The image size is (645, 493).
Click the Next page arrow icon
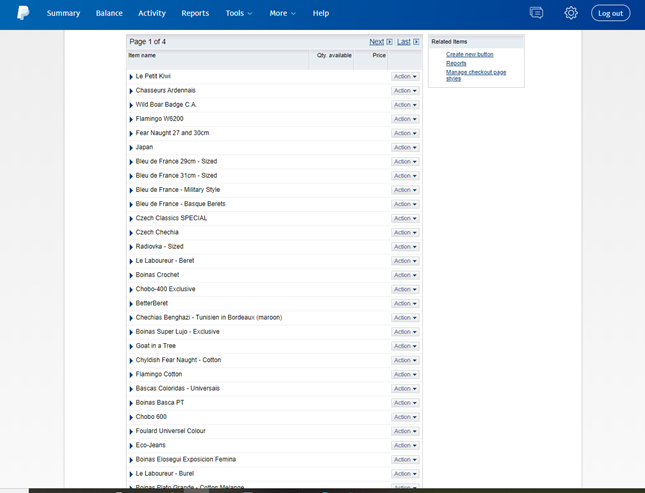[x=390, y=42]
